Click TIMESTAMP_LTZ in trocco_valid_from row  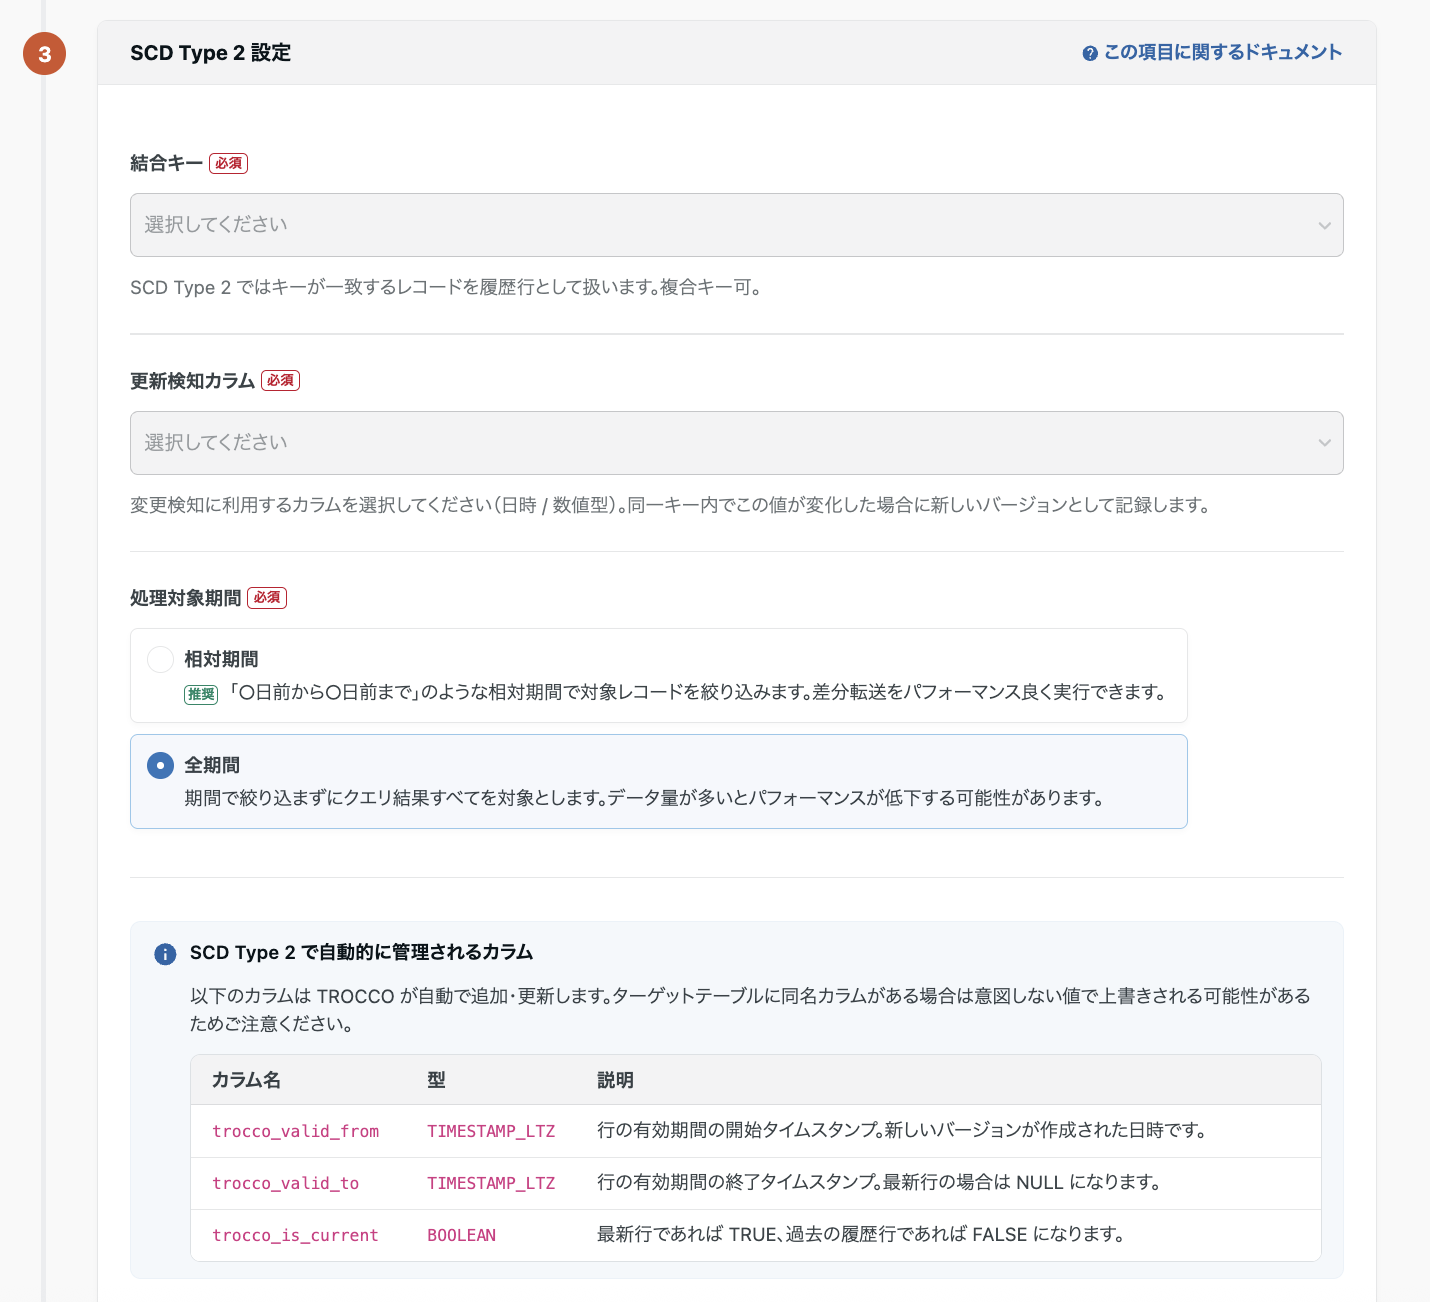point(491,1131)
